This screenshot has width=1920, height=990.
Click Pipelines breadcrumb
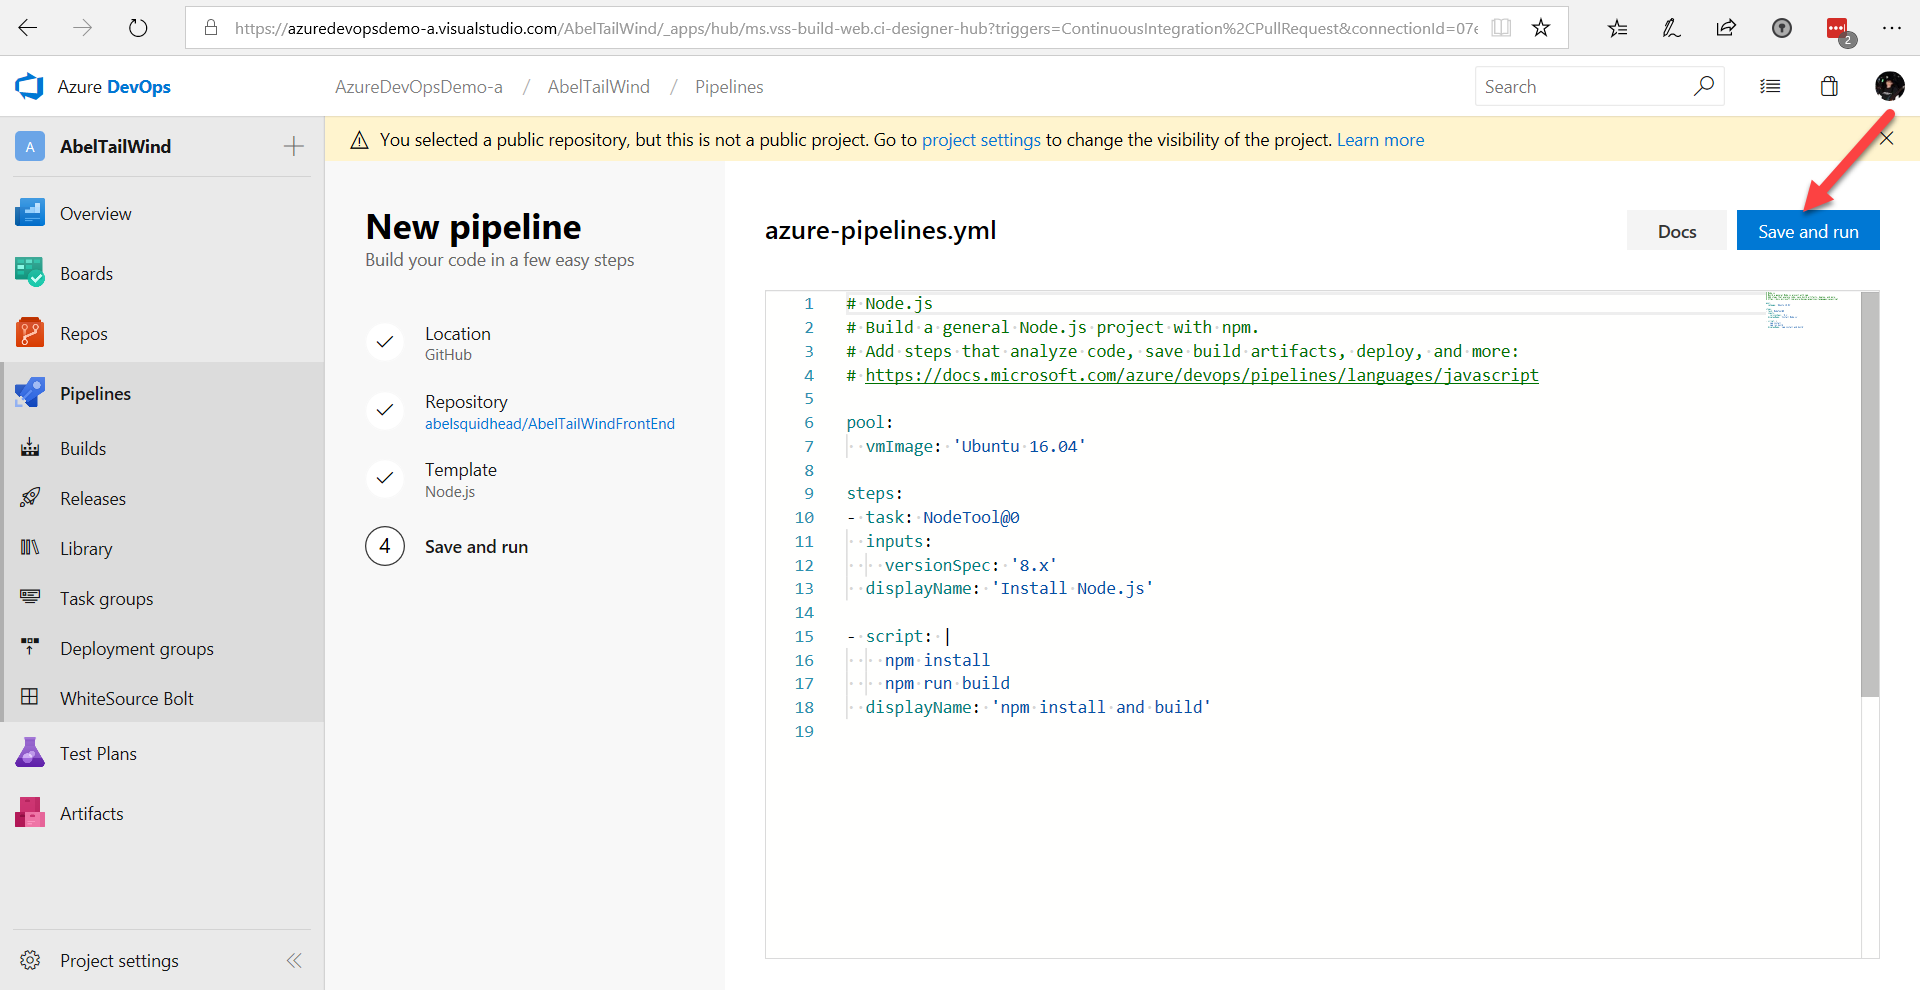pyautogui.click(x=729, y=87)
